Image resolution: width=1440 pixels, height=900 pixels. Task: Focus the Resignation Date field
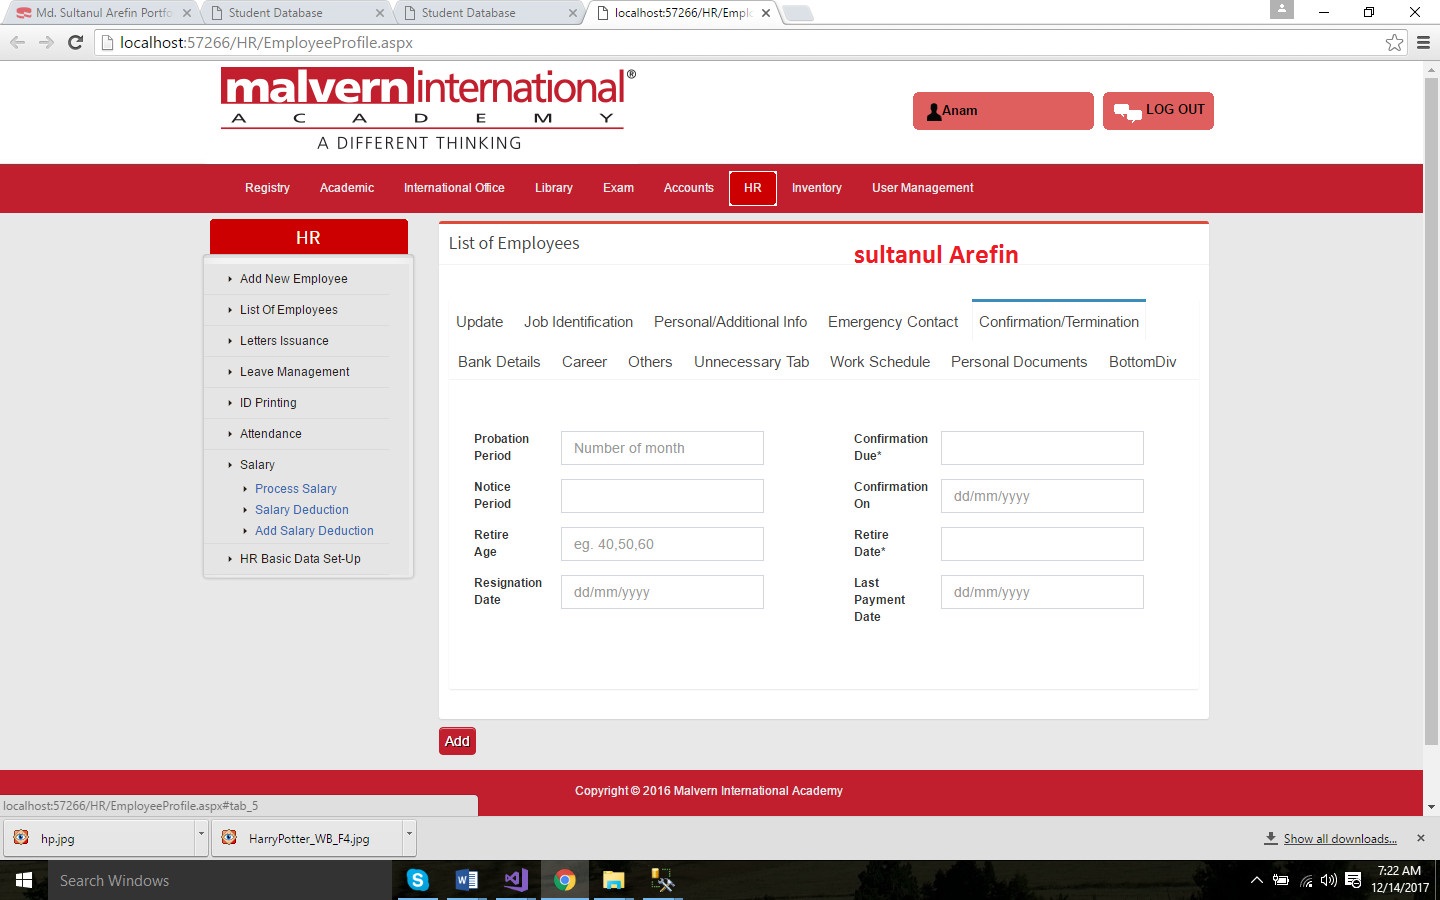[662, 592]
